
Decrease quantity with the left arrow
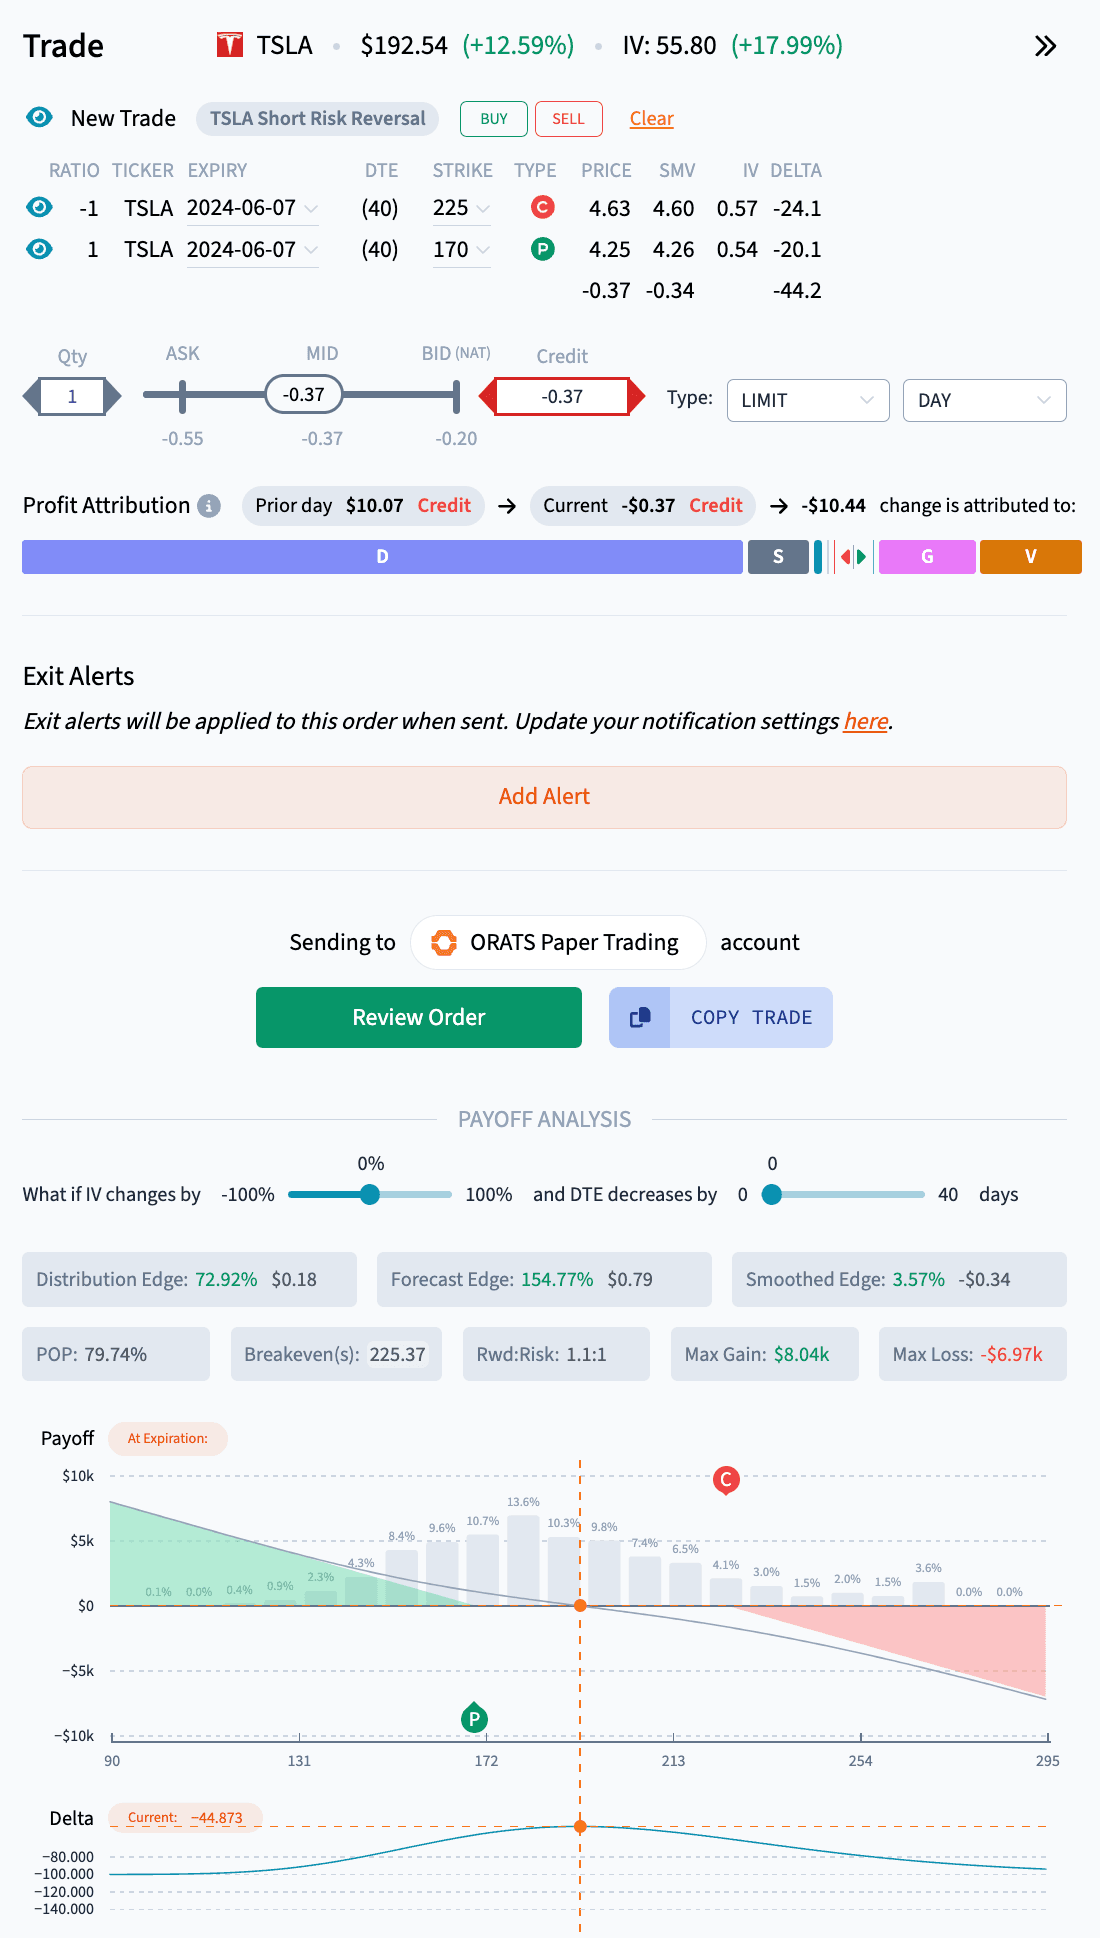click(x=31, y=397)
